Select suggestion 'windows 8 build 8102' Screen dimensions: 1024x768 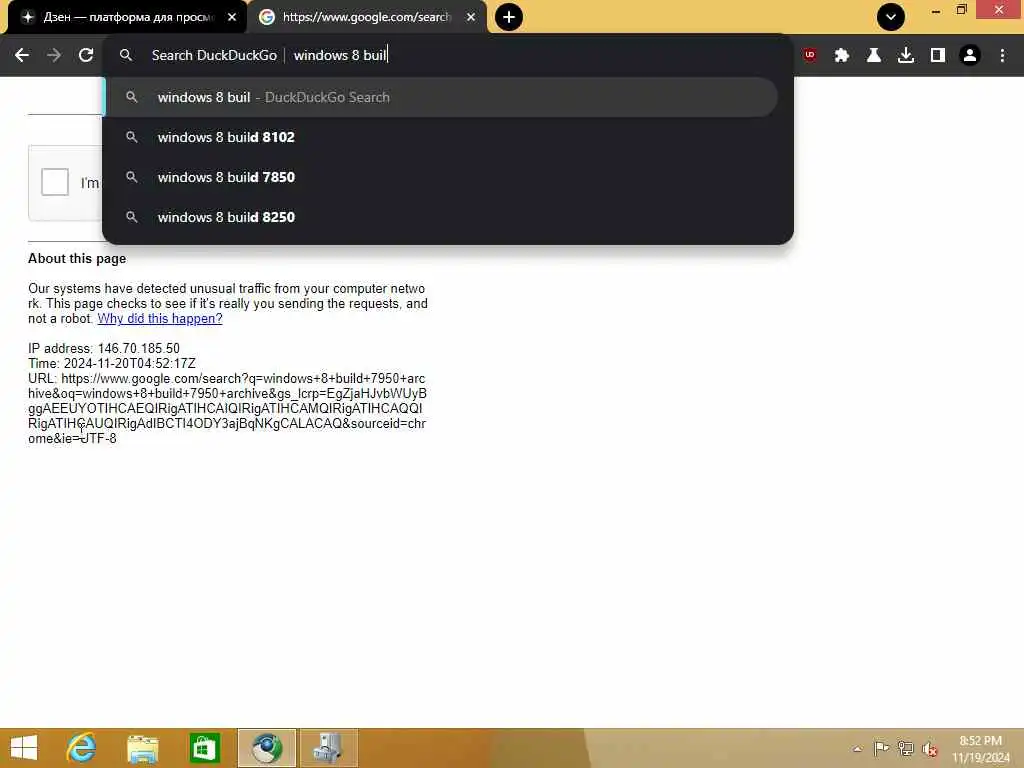441,137
